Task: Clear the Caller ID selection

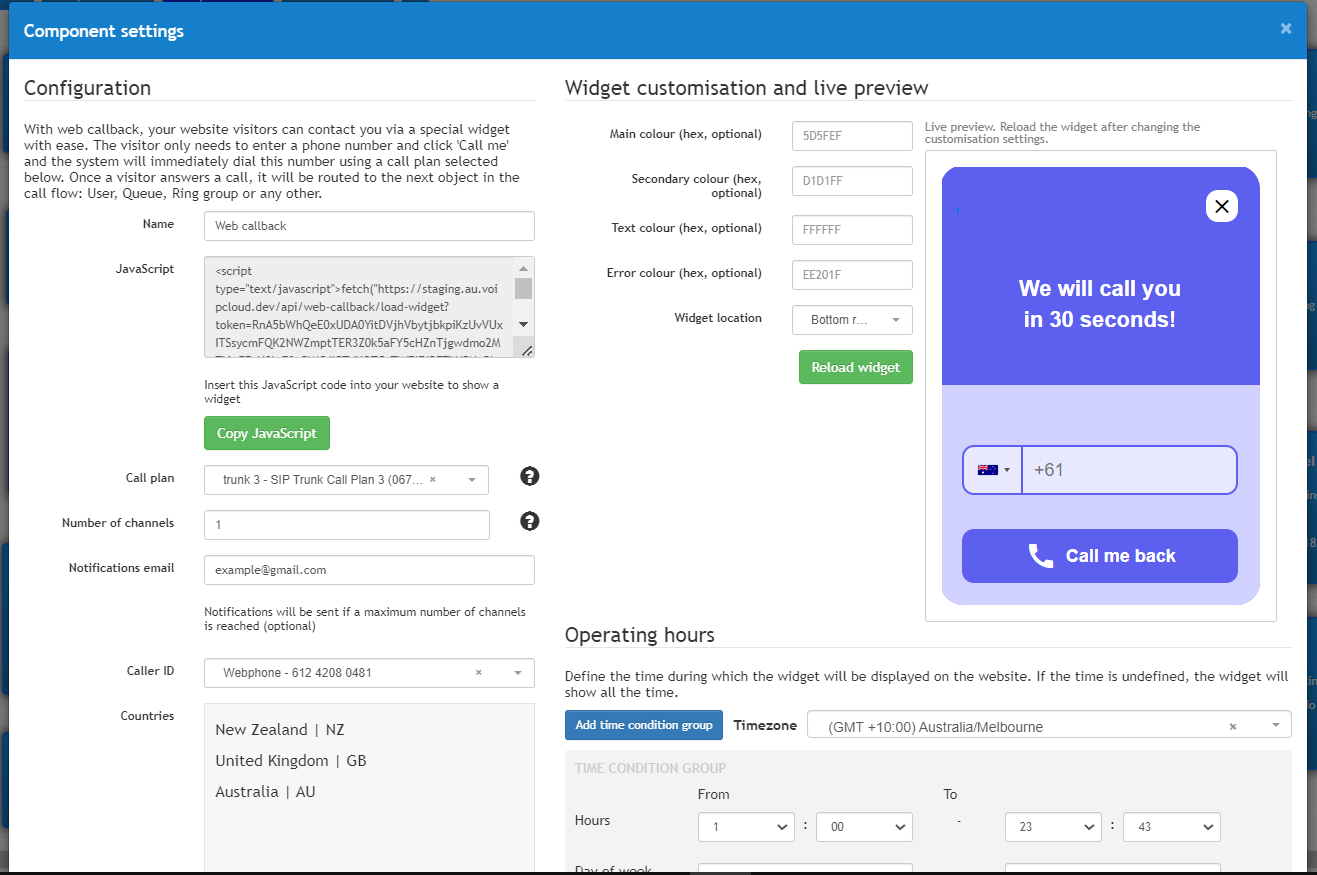Action: [479, 673]
